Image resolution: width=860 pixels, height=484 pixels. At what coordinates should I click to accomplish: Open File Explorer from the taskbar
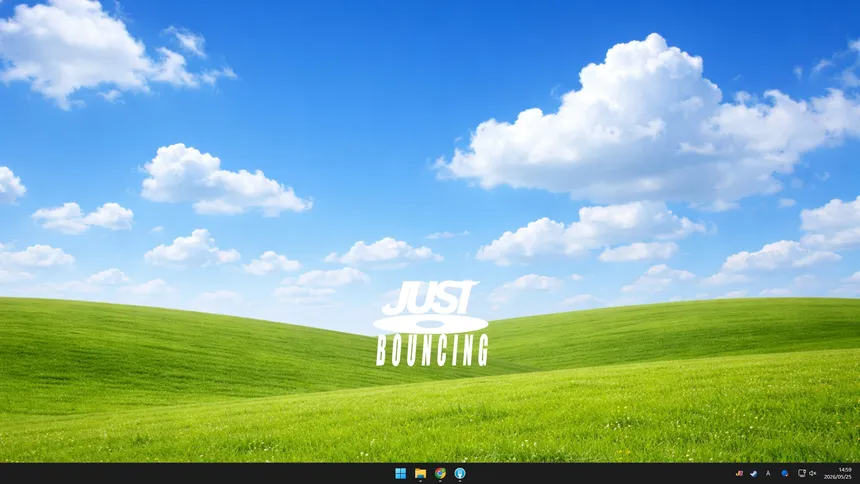point(420,474)
